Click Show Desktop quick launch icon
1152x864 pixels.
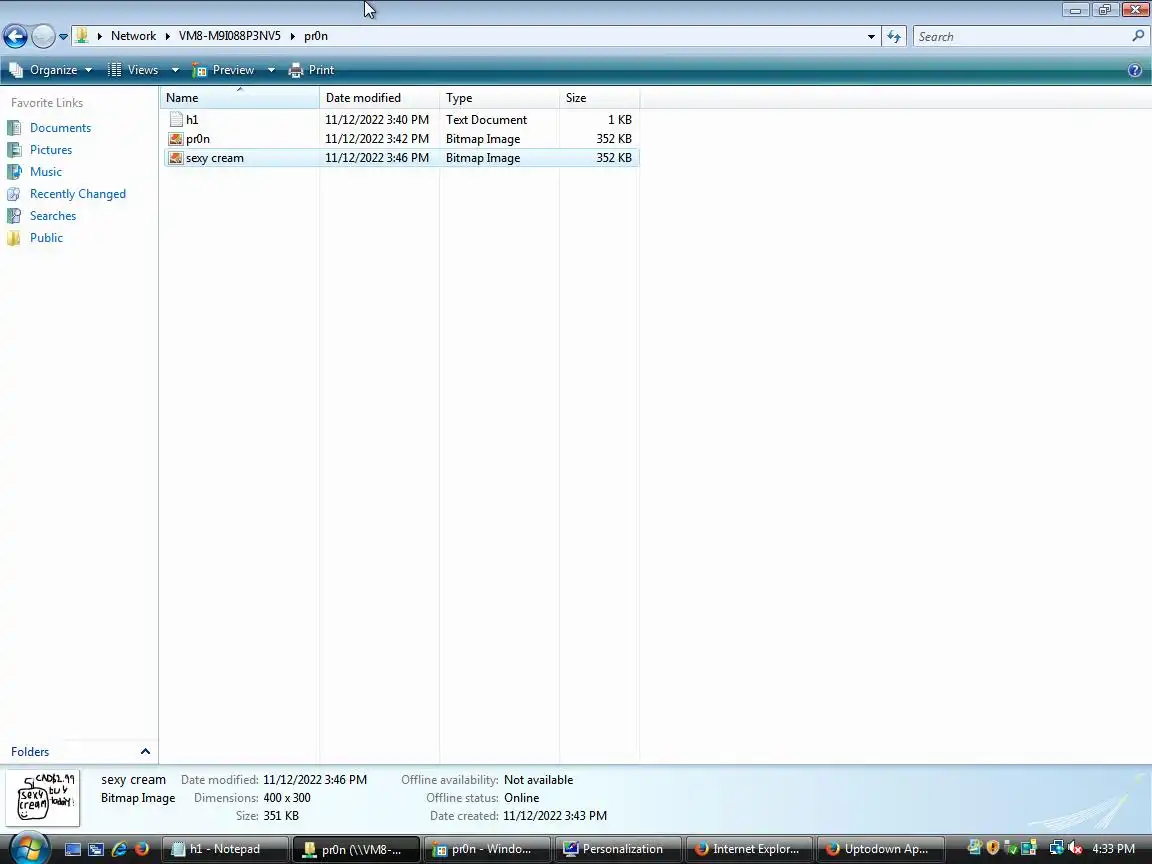coord(73,849)
